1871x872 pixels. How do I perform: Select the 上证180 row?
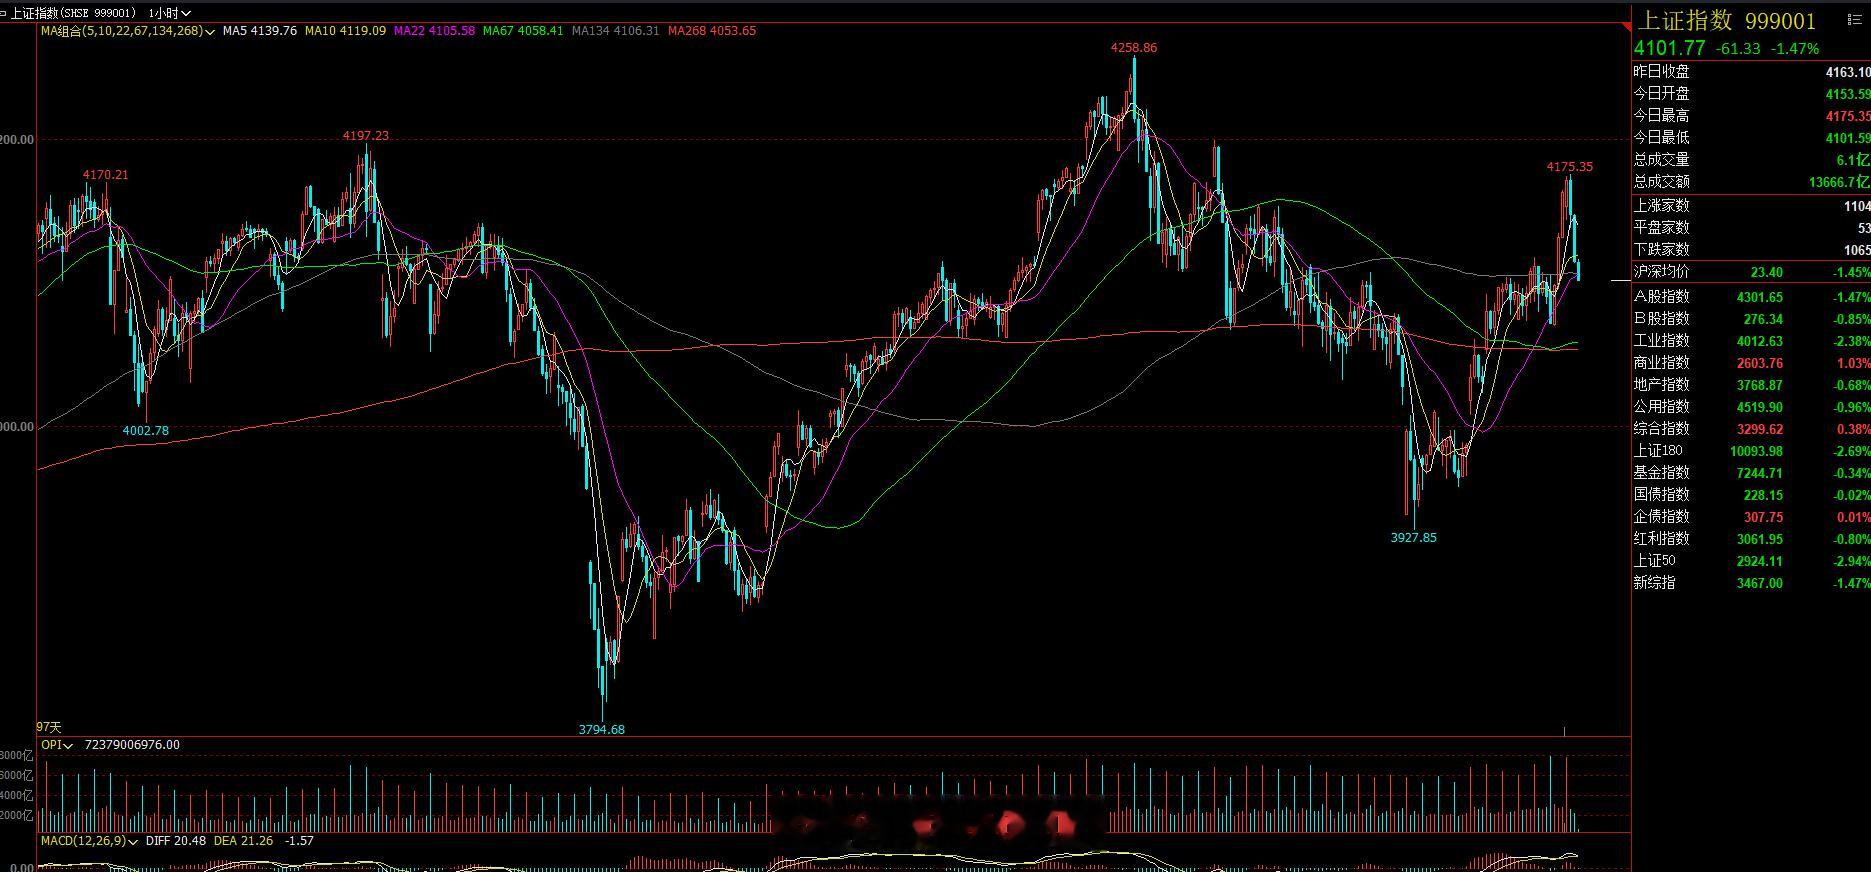[x=1751, y=451]
